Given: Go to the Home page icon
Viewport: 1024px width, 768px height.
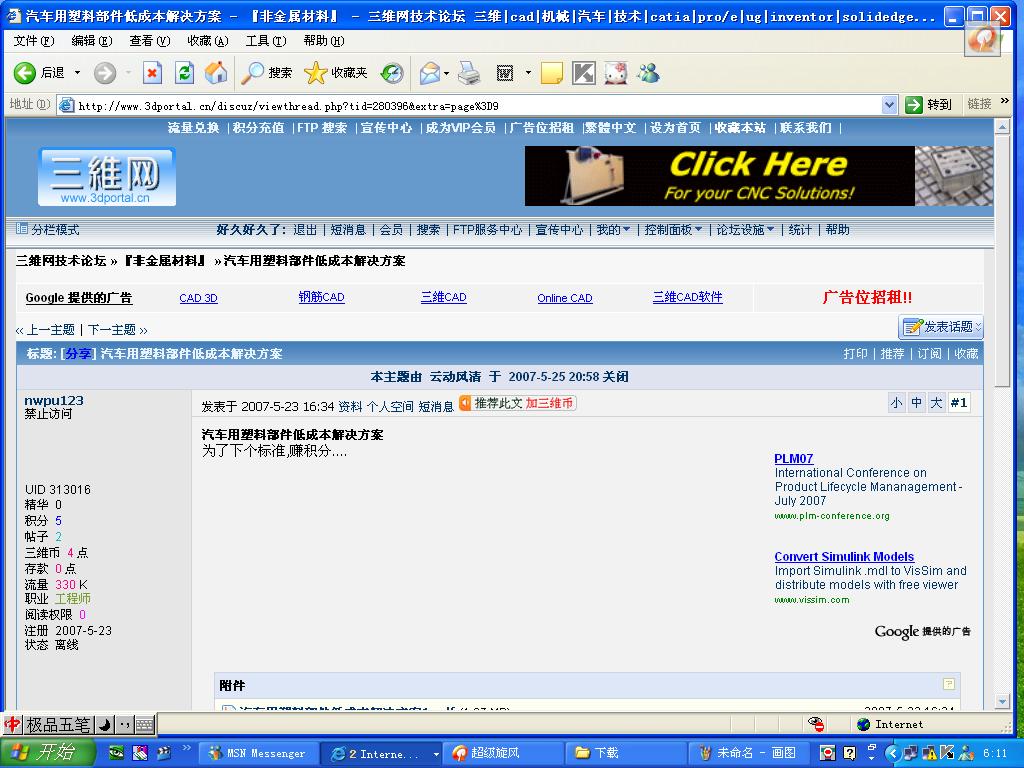Looking at the screenshot, I should click(216, 72).
